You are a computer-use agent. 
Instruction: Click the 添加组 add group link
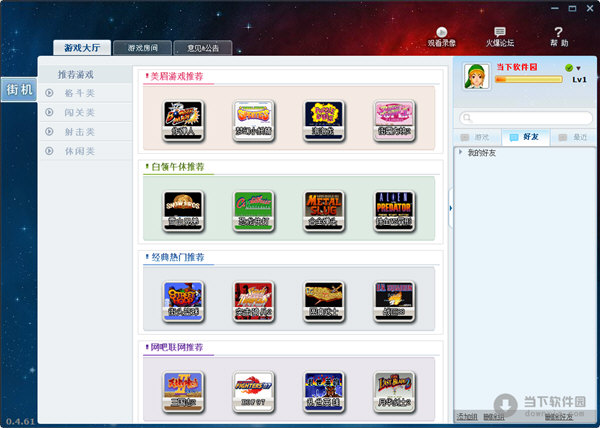(467, 417)
